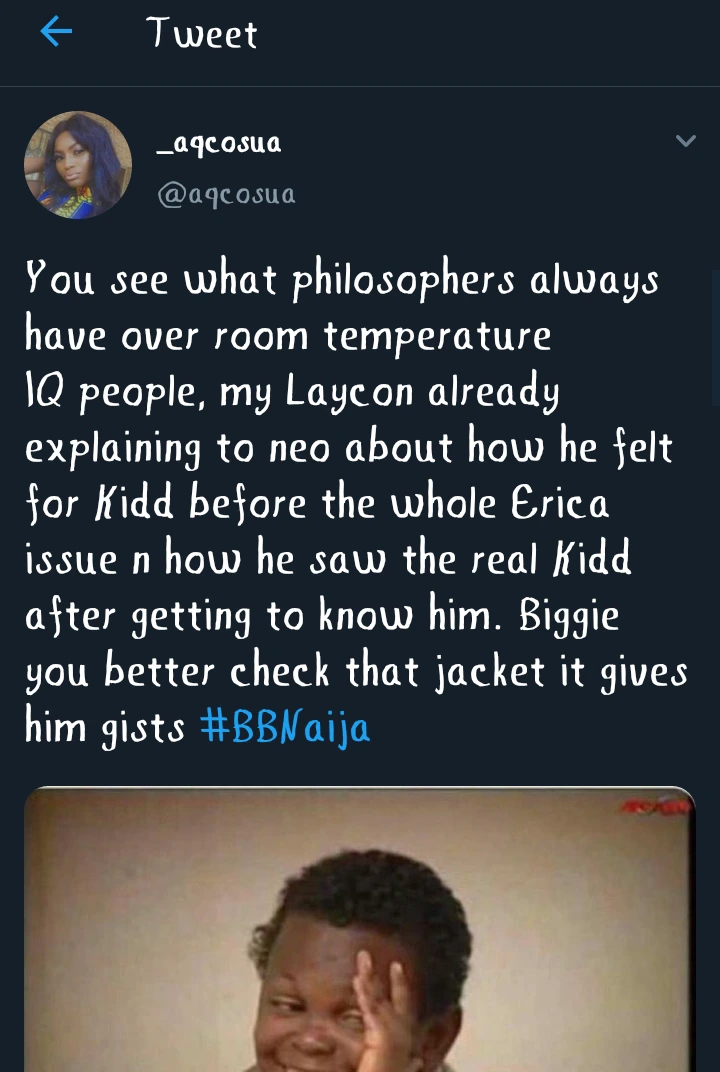Open the _aqcosua profile picture
This screenshot has height=1072, width=720.
coord(77,165)
